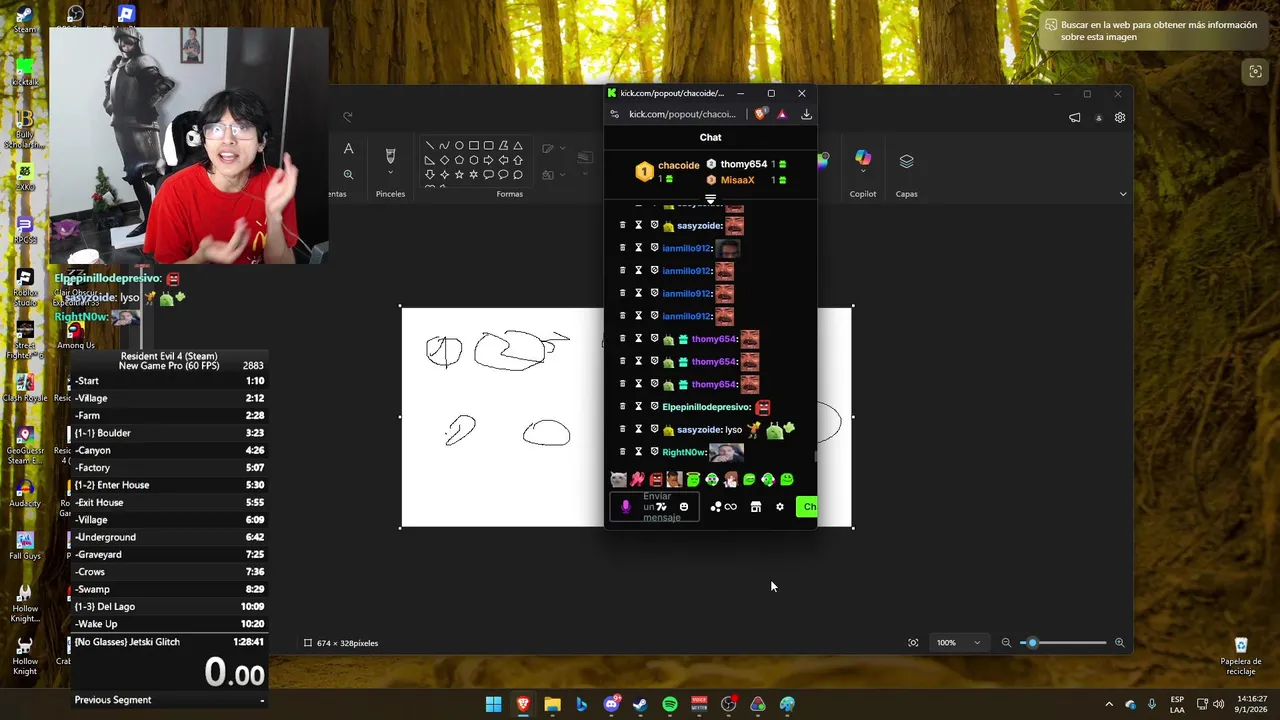Screen dimensions: 1280x720
Task: Click the -Swamp 8:29 split row
Action: 168,589
